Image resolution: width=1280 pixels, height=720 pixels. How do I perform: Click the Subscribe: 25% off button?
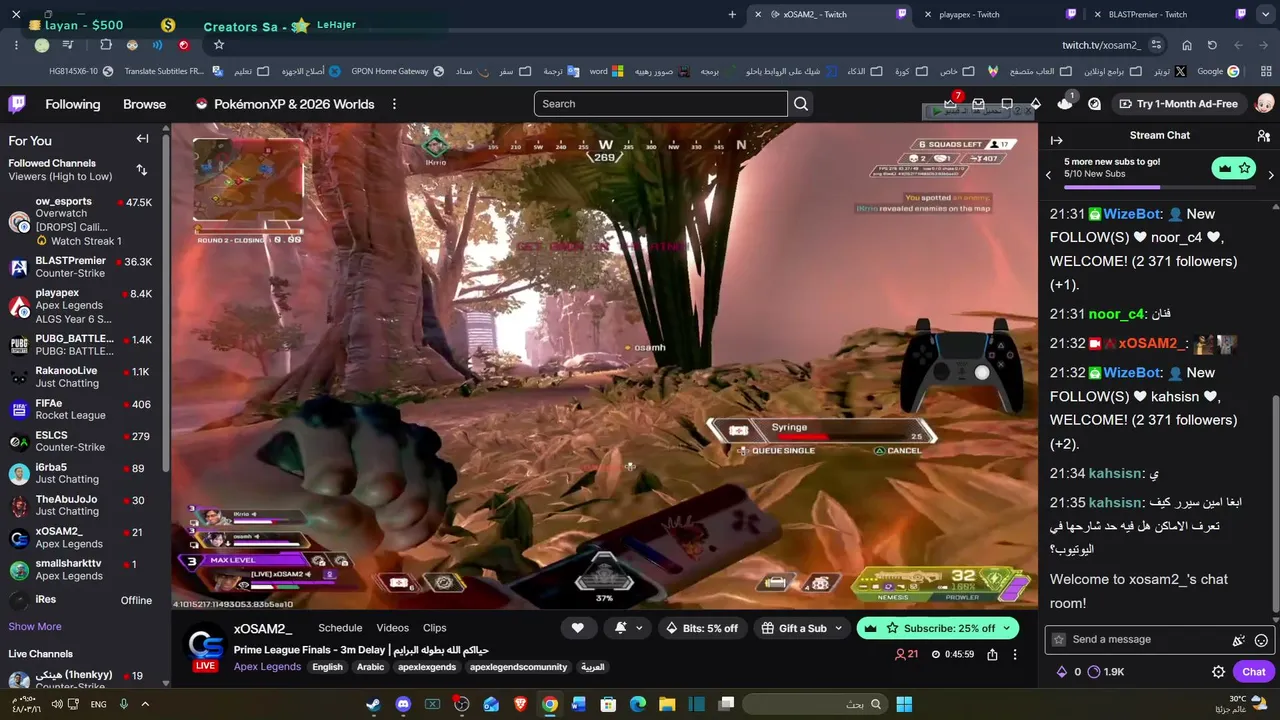(x=938, y=628)
